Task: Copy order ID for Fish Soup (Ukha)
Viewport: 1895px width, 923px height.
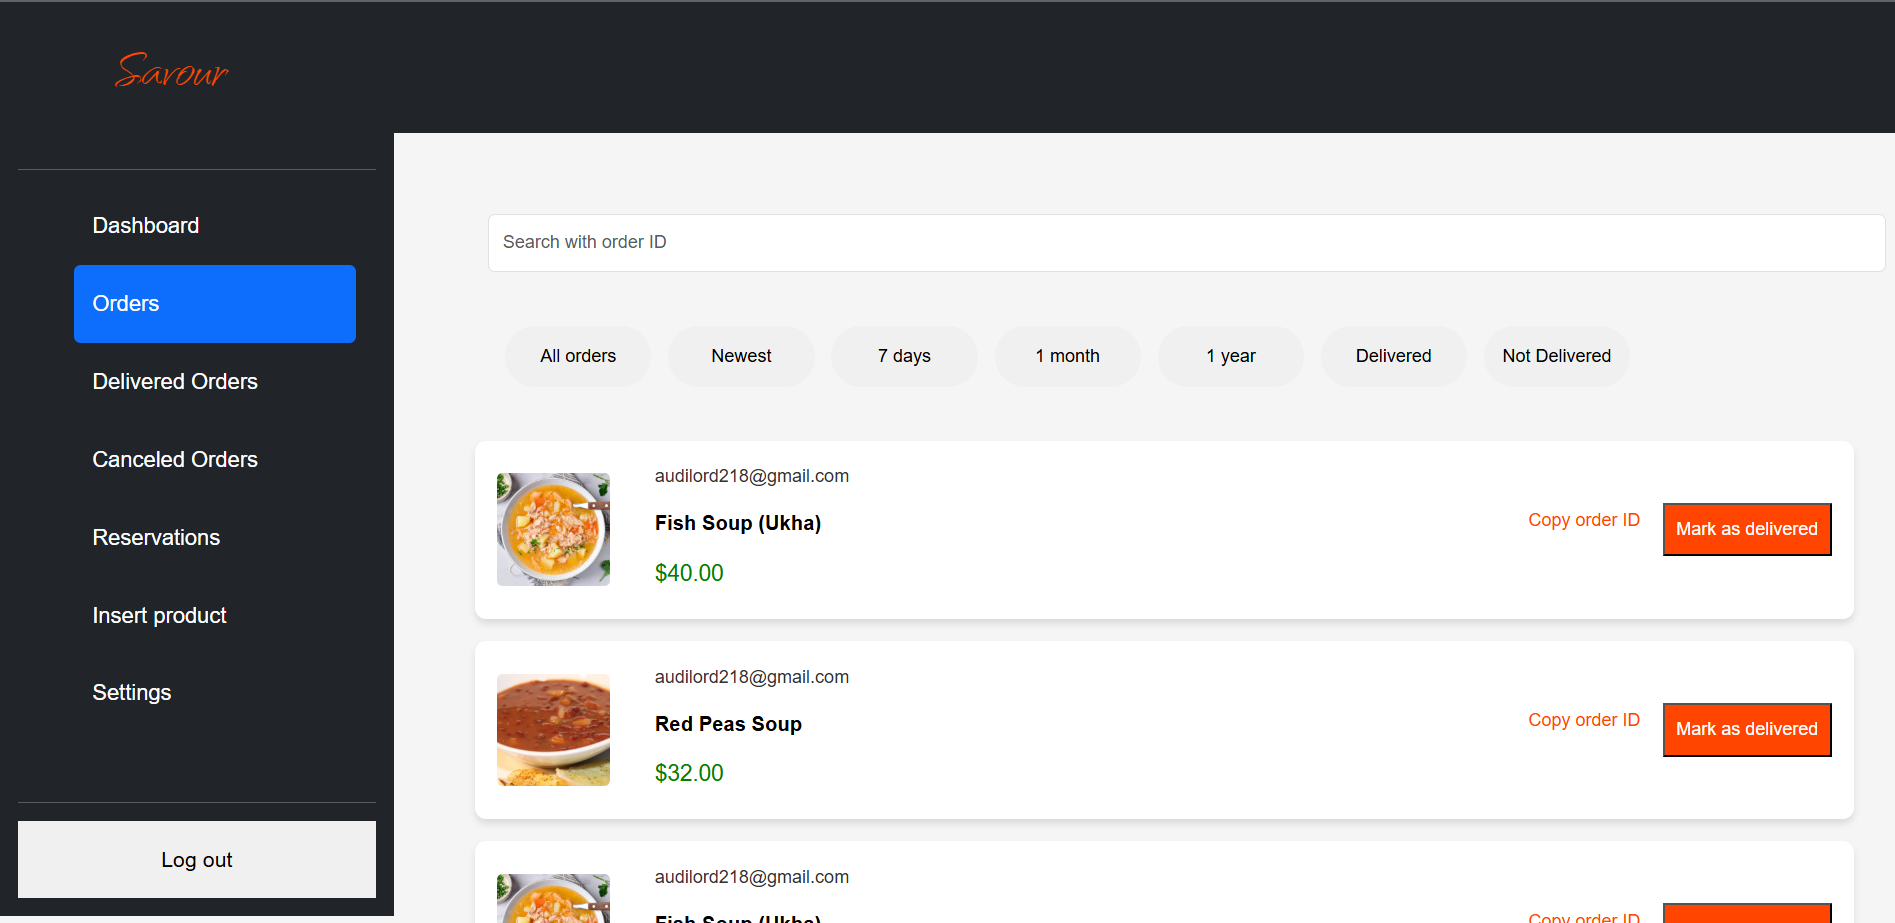Action: click(x=1583, y=519)
